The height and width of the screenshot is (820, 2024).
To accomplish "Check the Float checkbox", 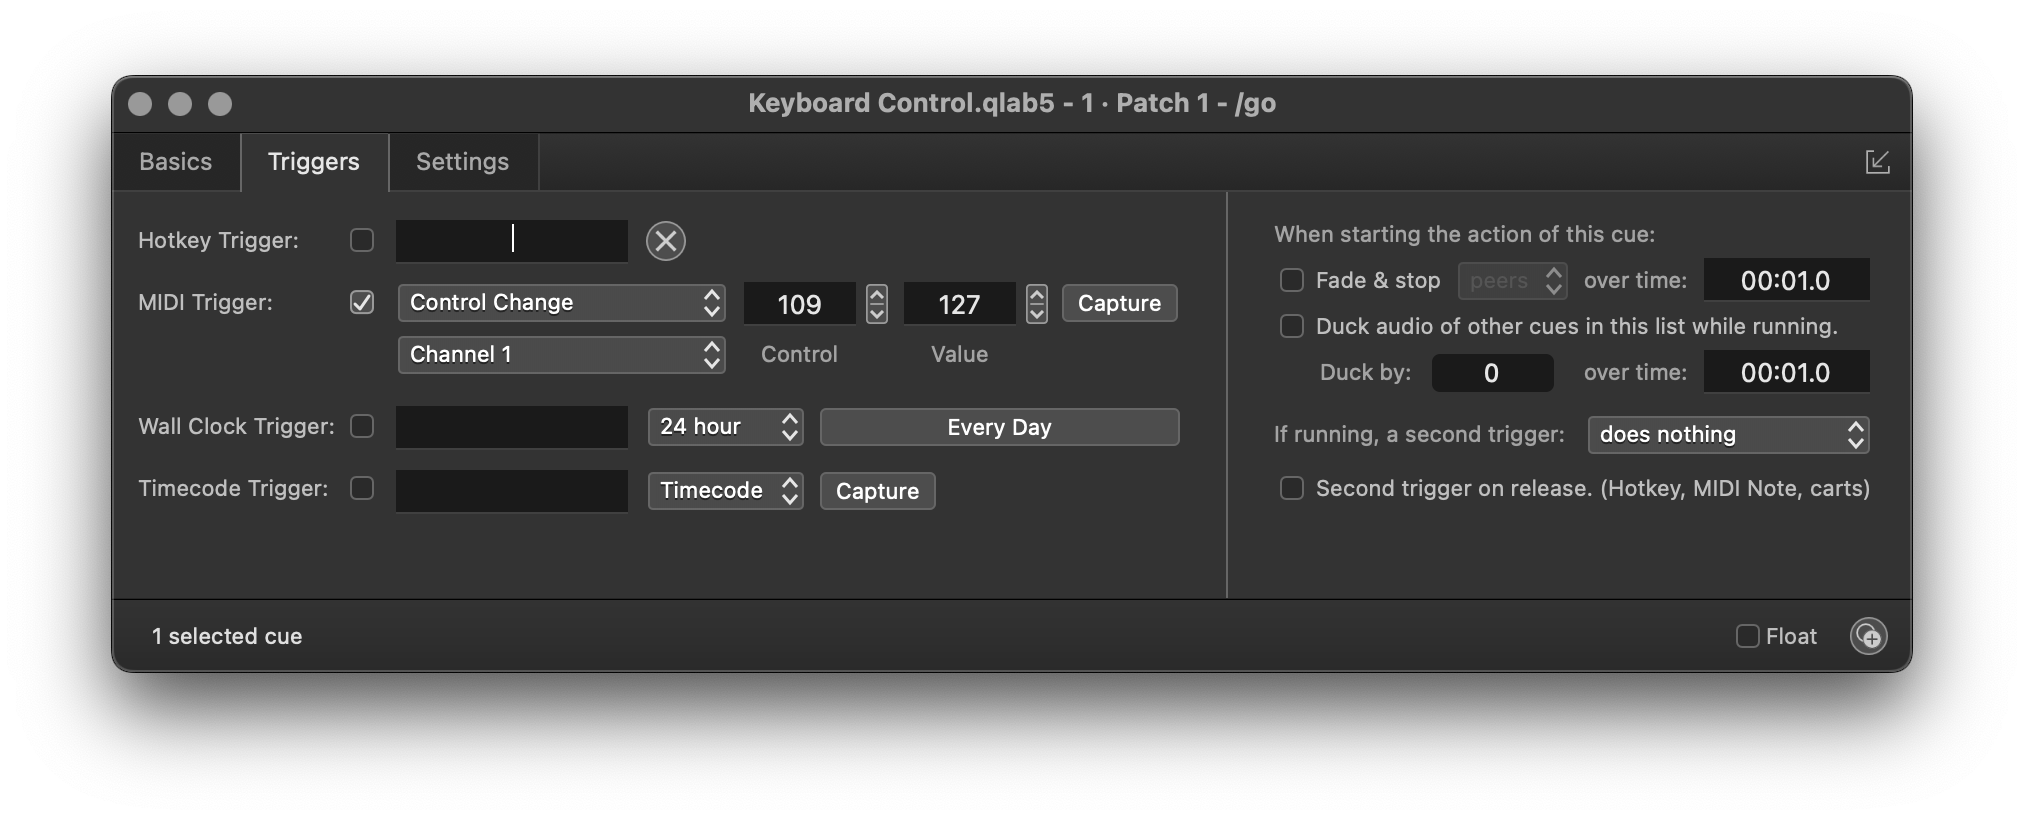I will 1746,636.
